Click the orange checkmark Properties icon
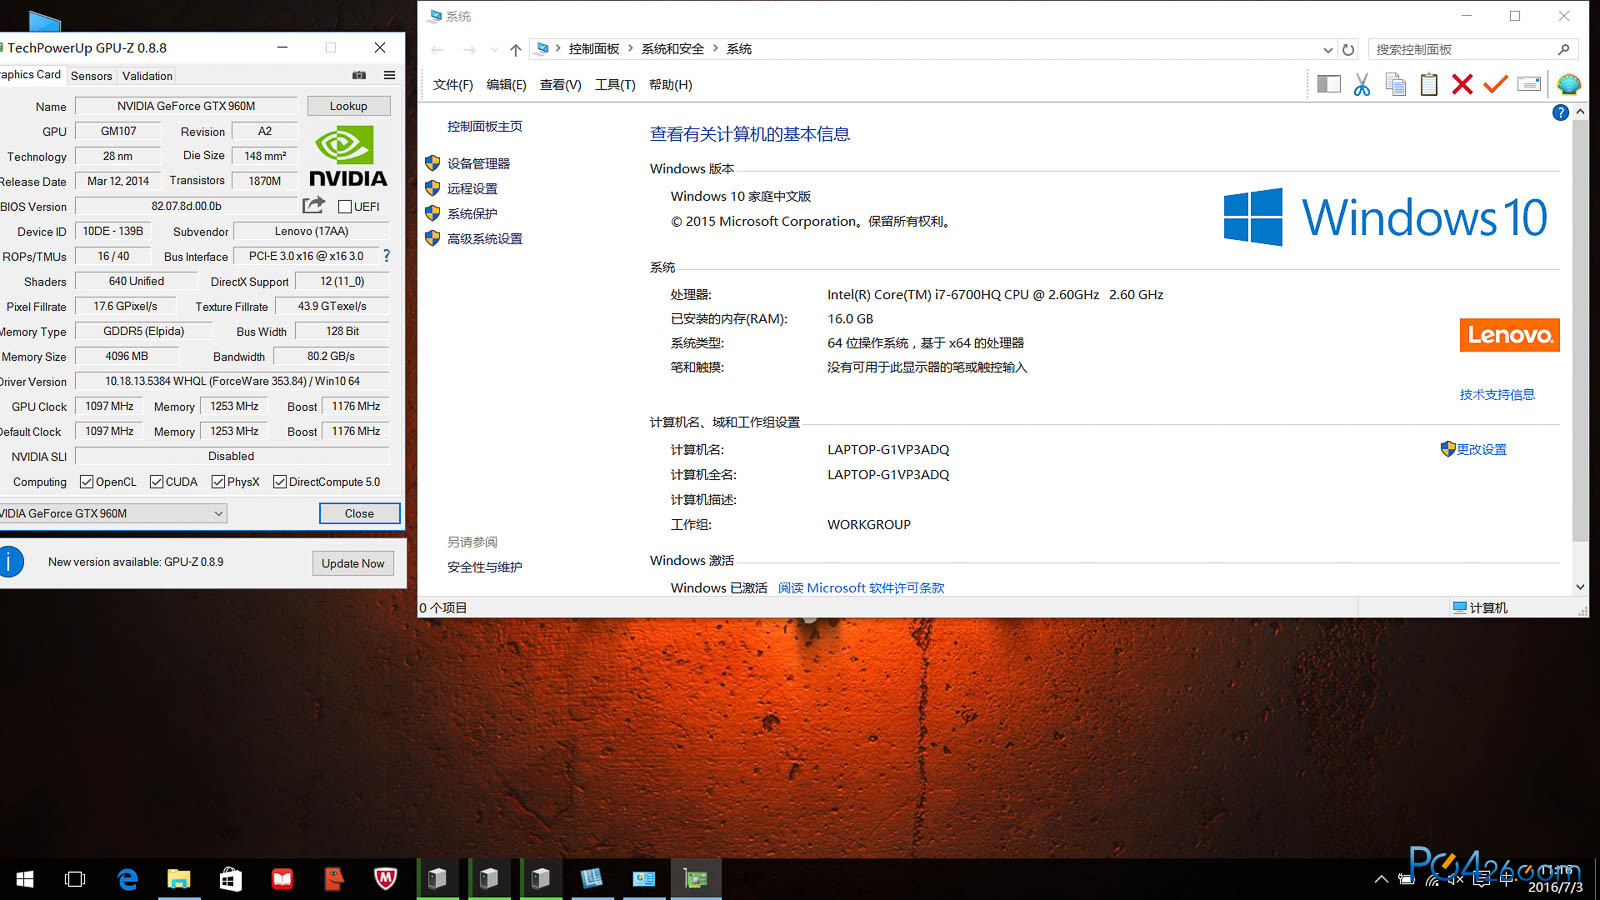1600x900 pixels. click(1495, 85)
